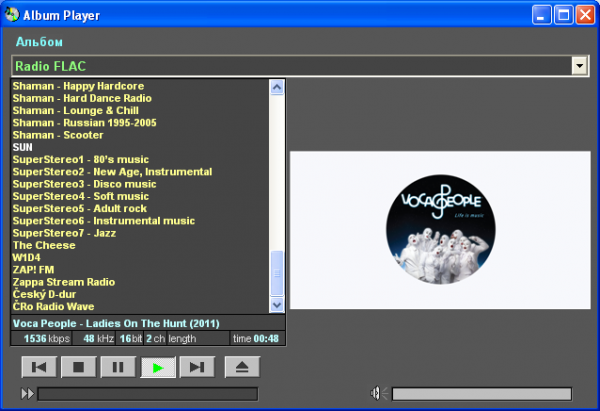Open the Radio FLAC album dropdown

pos(578,66)
